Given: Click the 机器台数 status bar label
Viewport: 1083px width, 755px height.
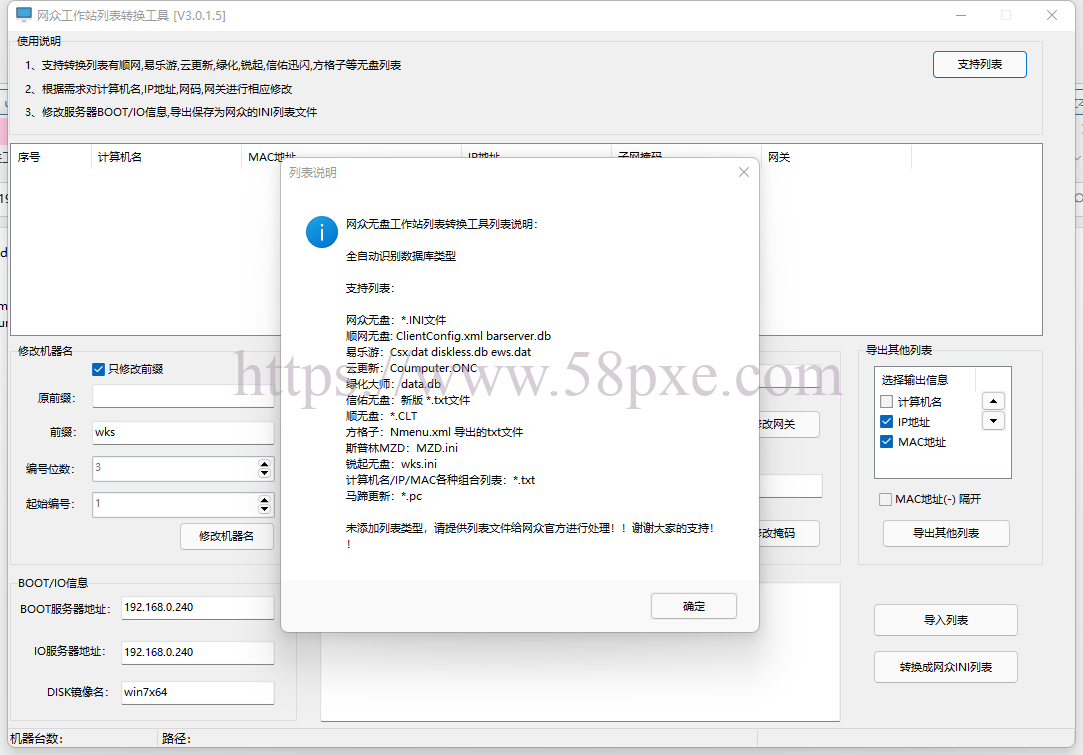Looking at the screenshot, I should click(x=36, y=738).
